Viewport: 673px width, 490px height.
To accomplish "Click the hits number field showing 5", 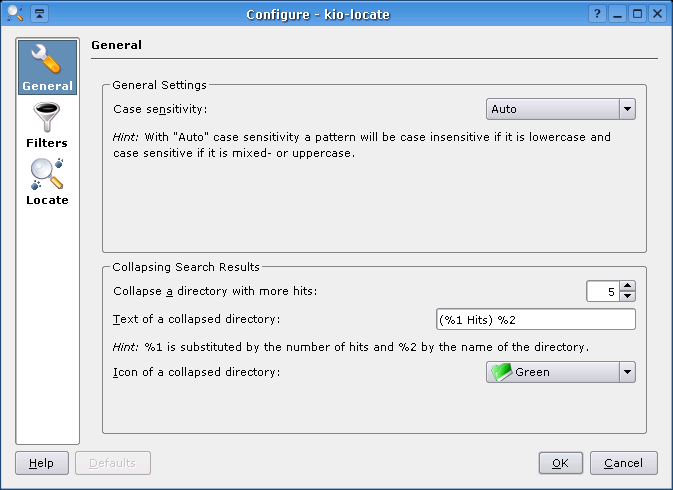I will pos(602,291).
